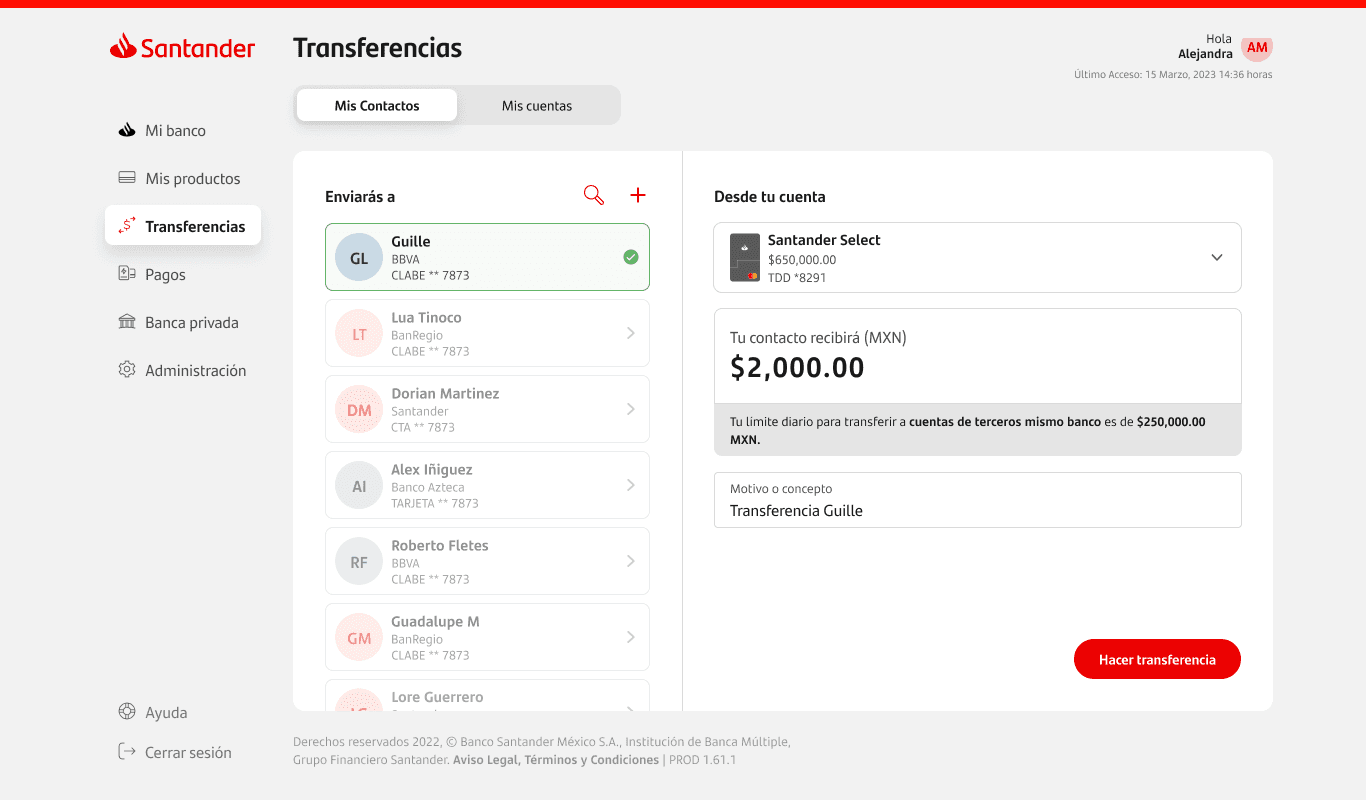Click the Administración gear icon
1366x800 pixels.
(127, 370)
